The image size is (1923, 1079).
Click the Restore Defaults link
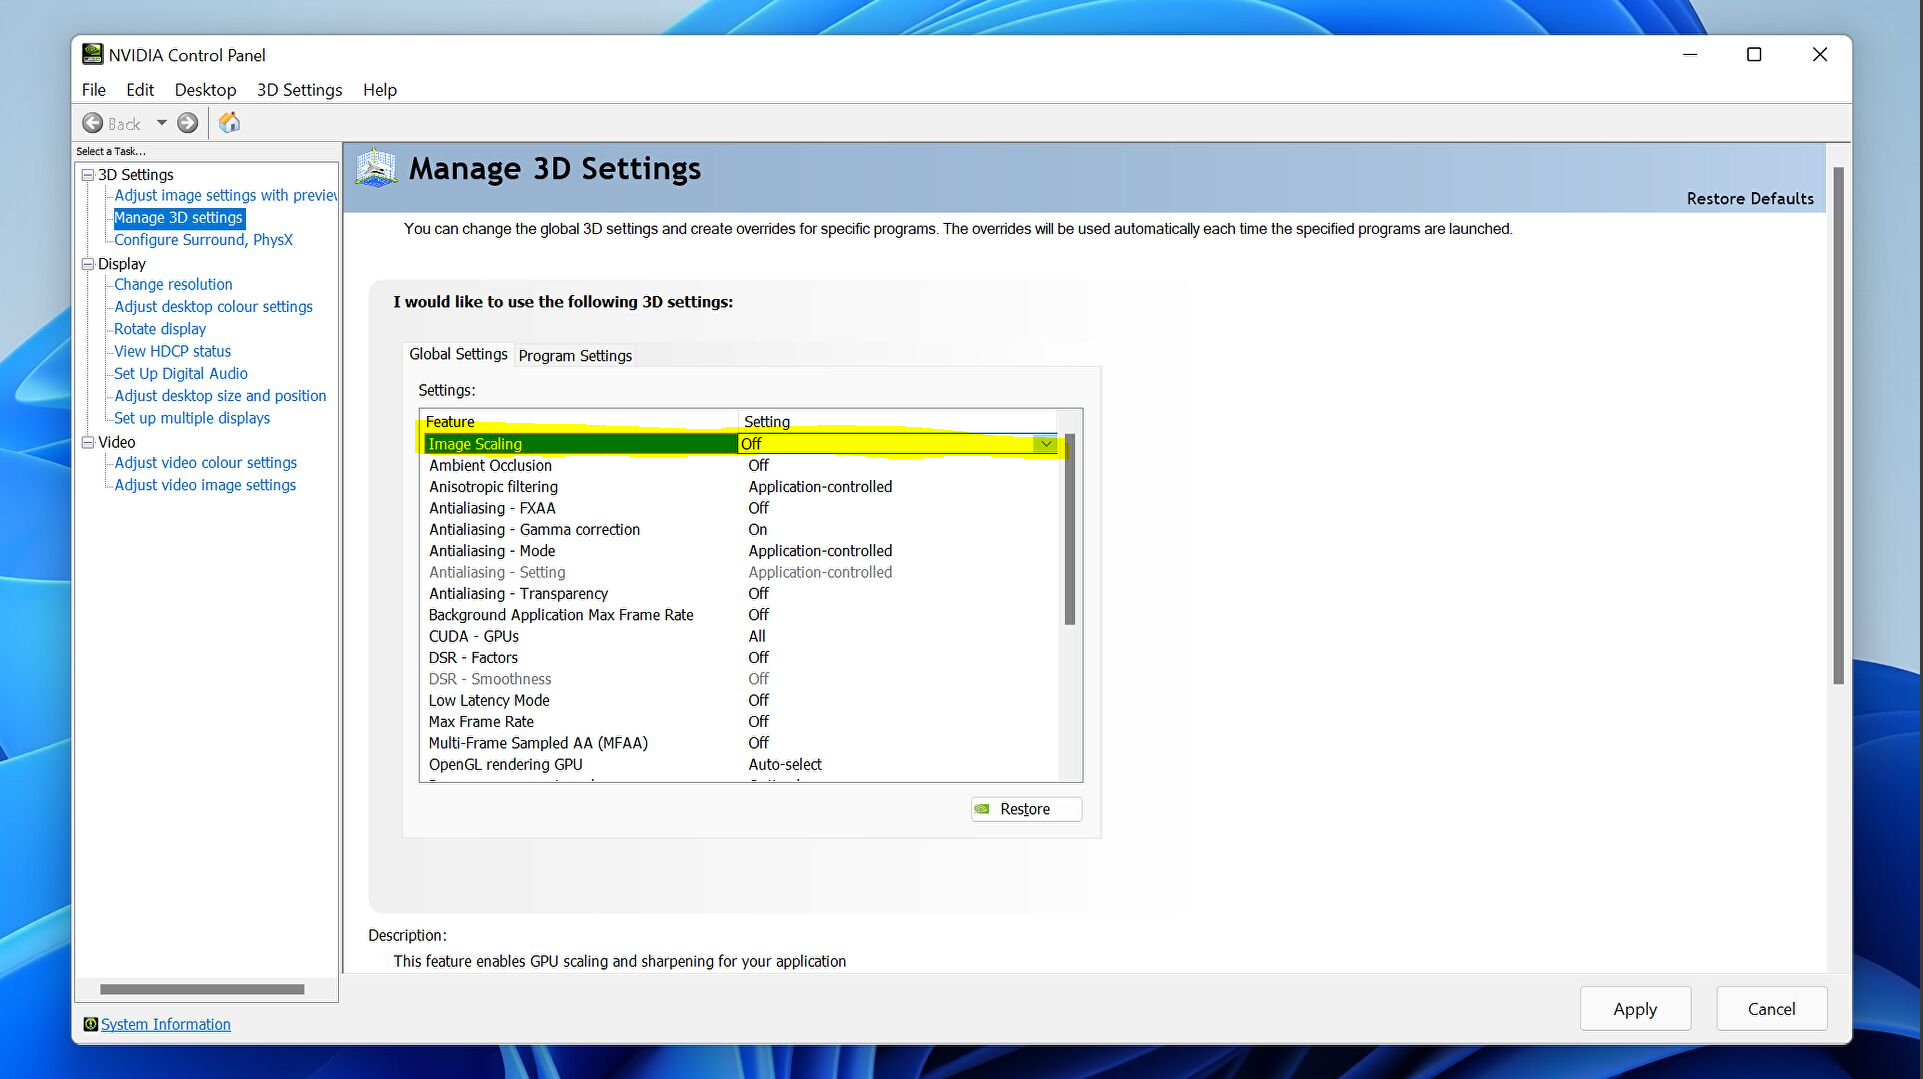pyautogui.click(x=1750, y=198)
